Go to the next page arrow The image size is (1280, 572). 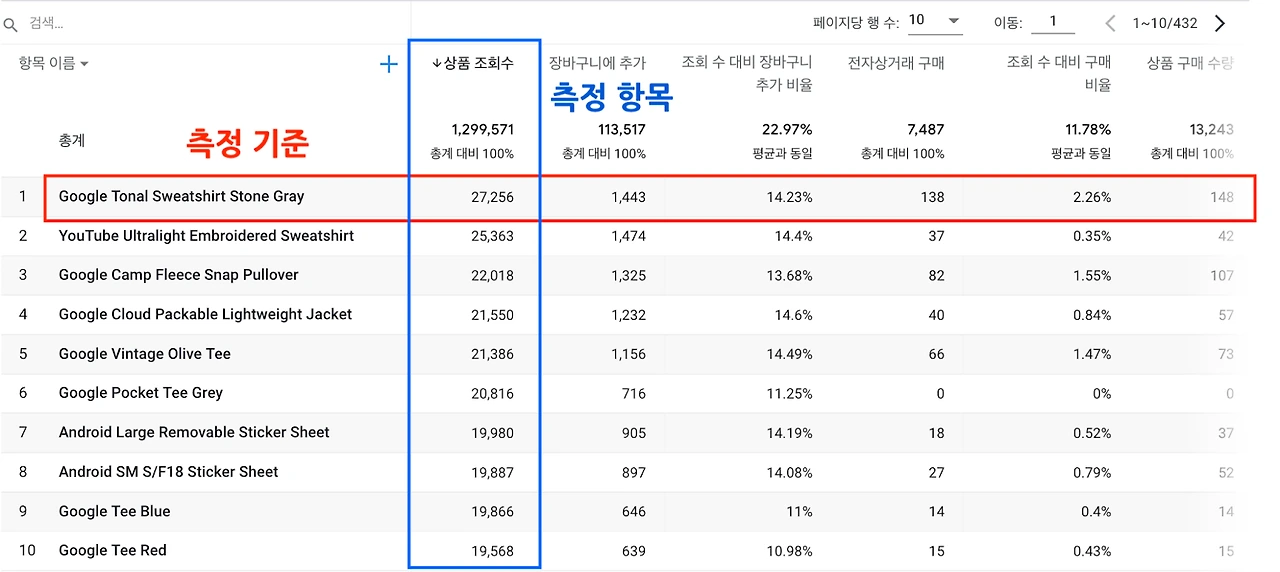coord(1219,23)
